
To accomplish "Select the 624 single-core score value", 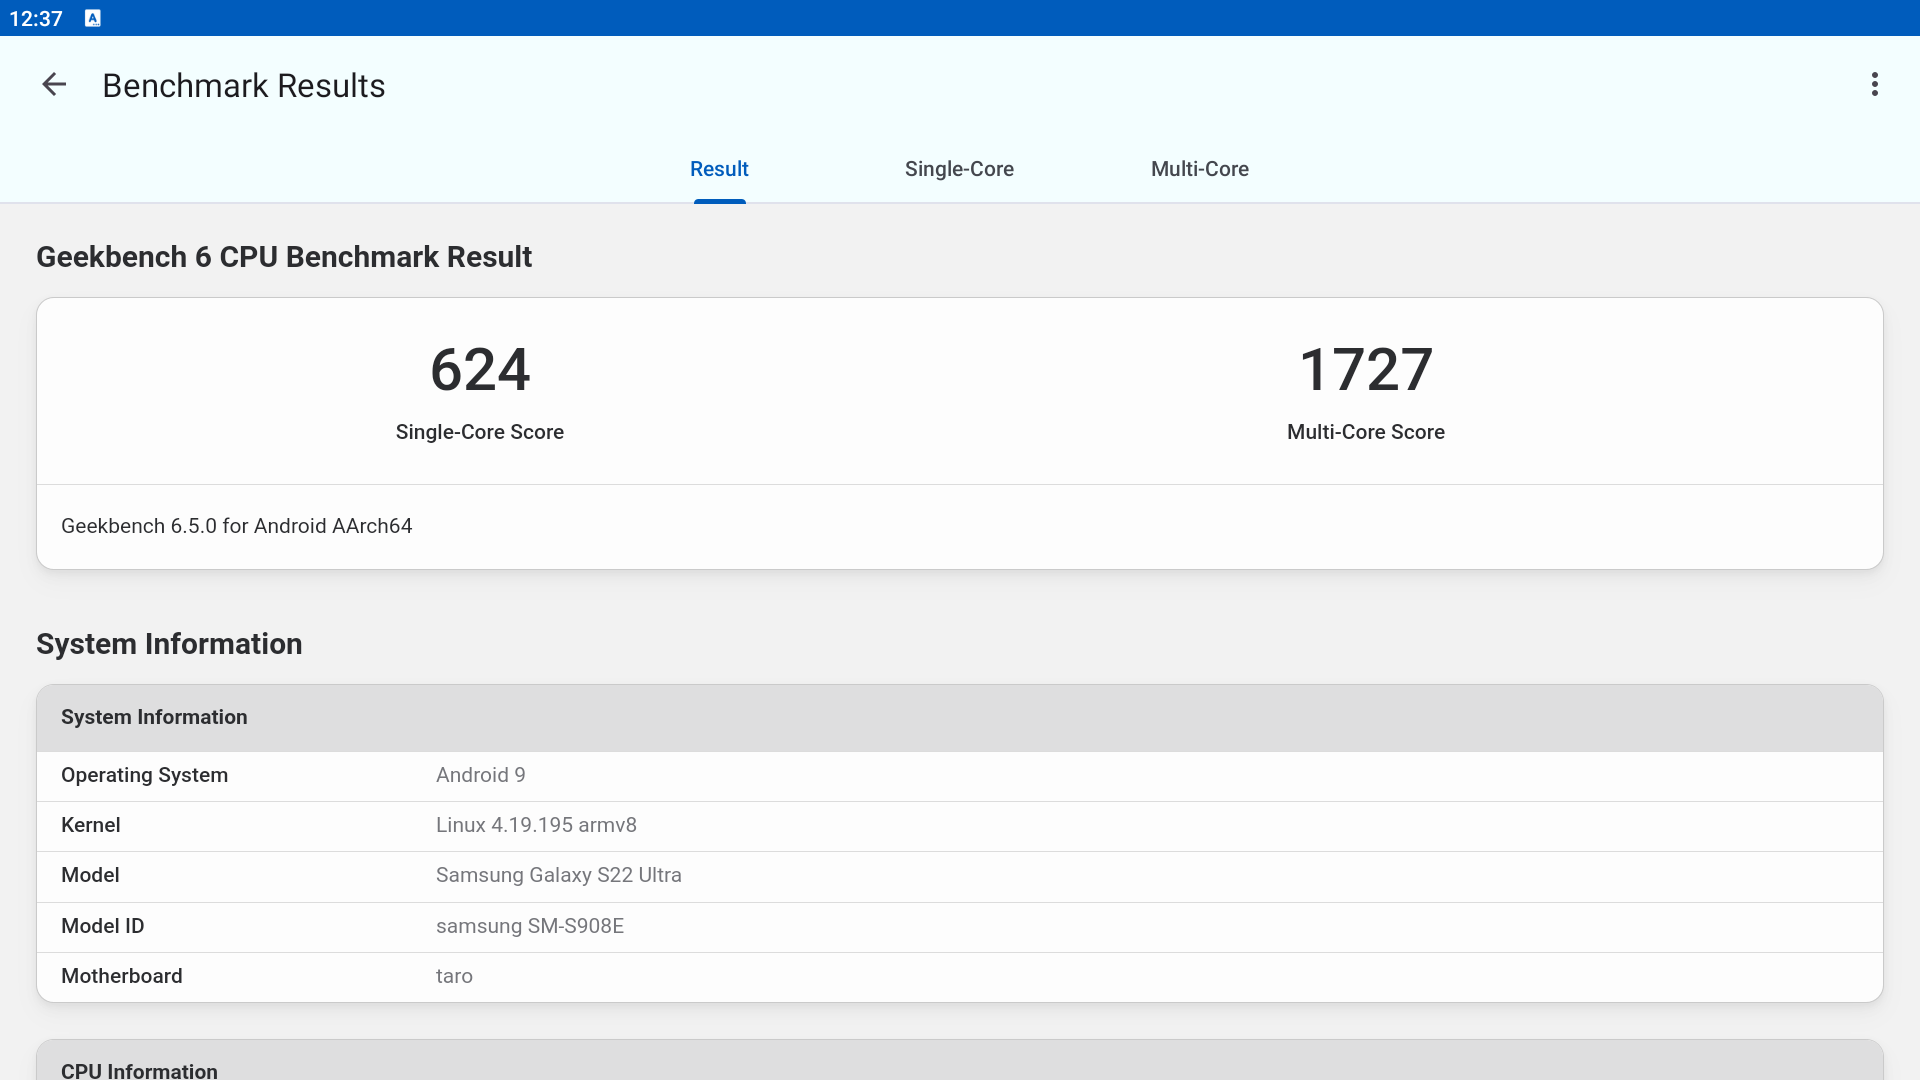I will point(480,370).
